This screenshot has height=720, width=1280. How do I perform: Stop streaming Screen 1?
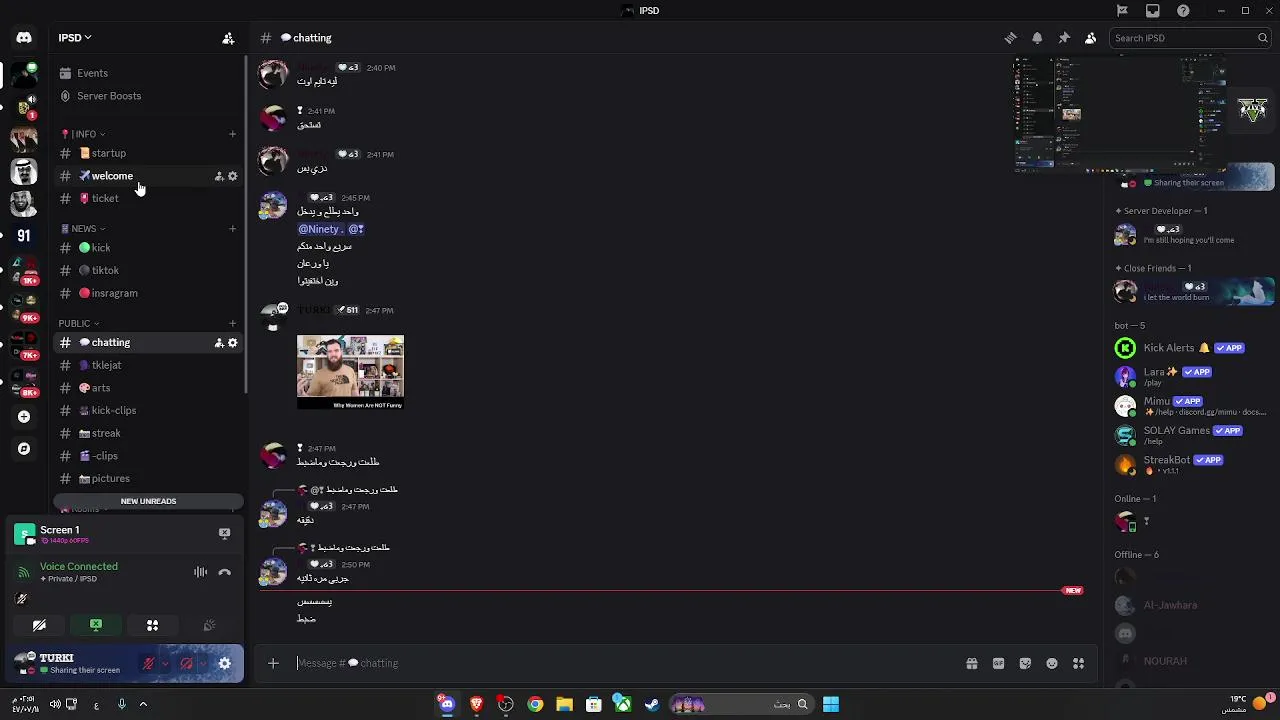224,534
